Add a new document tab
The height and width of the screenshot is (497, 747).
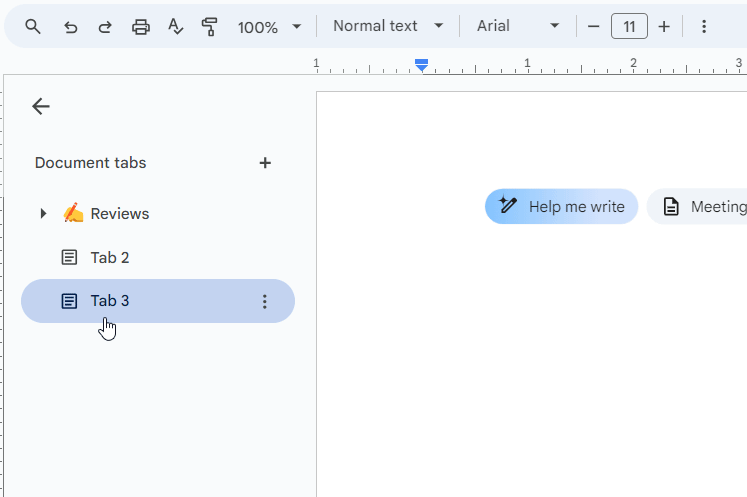265,163
